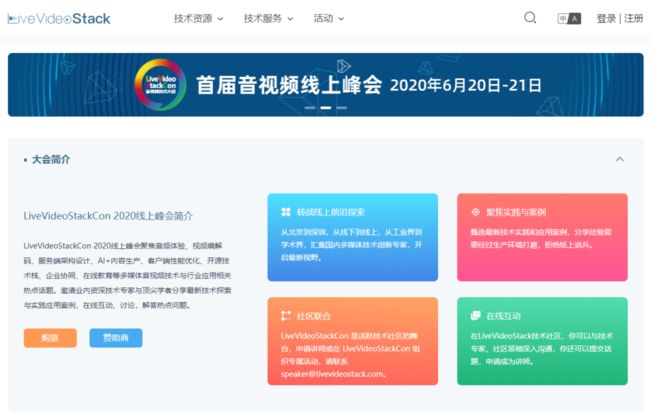The height and width of the screenshot is (417, 650).
Task: Open the search magnifier icon
Action: click(x=530, y=18)
